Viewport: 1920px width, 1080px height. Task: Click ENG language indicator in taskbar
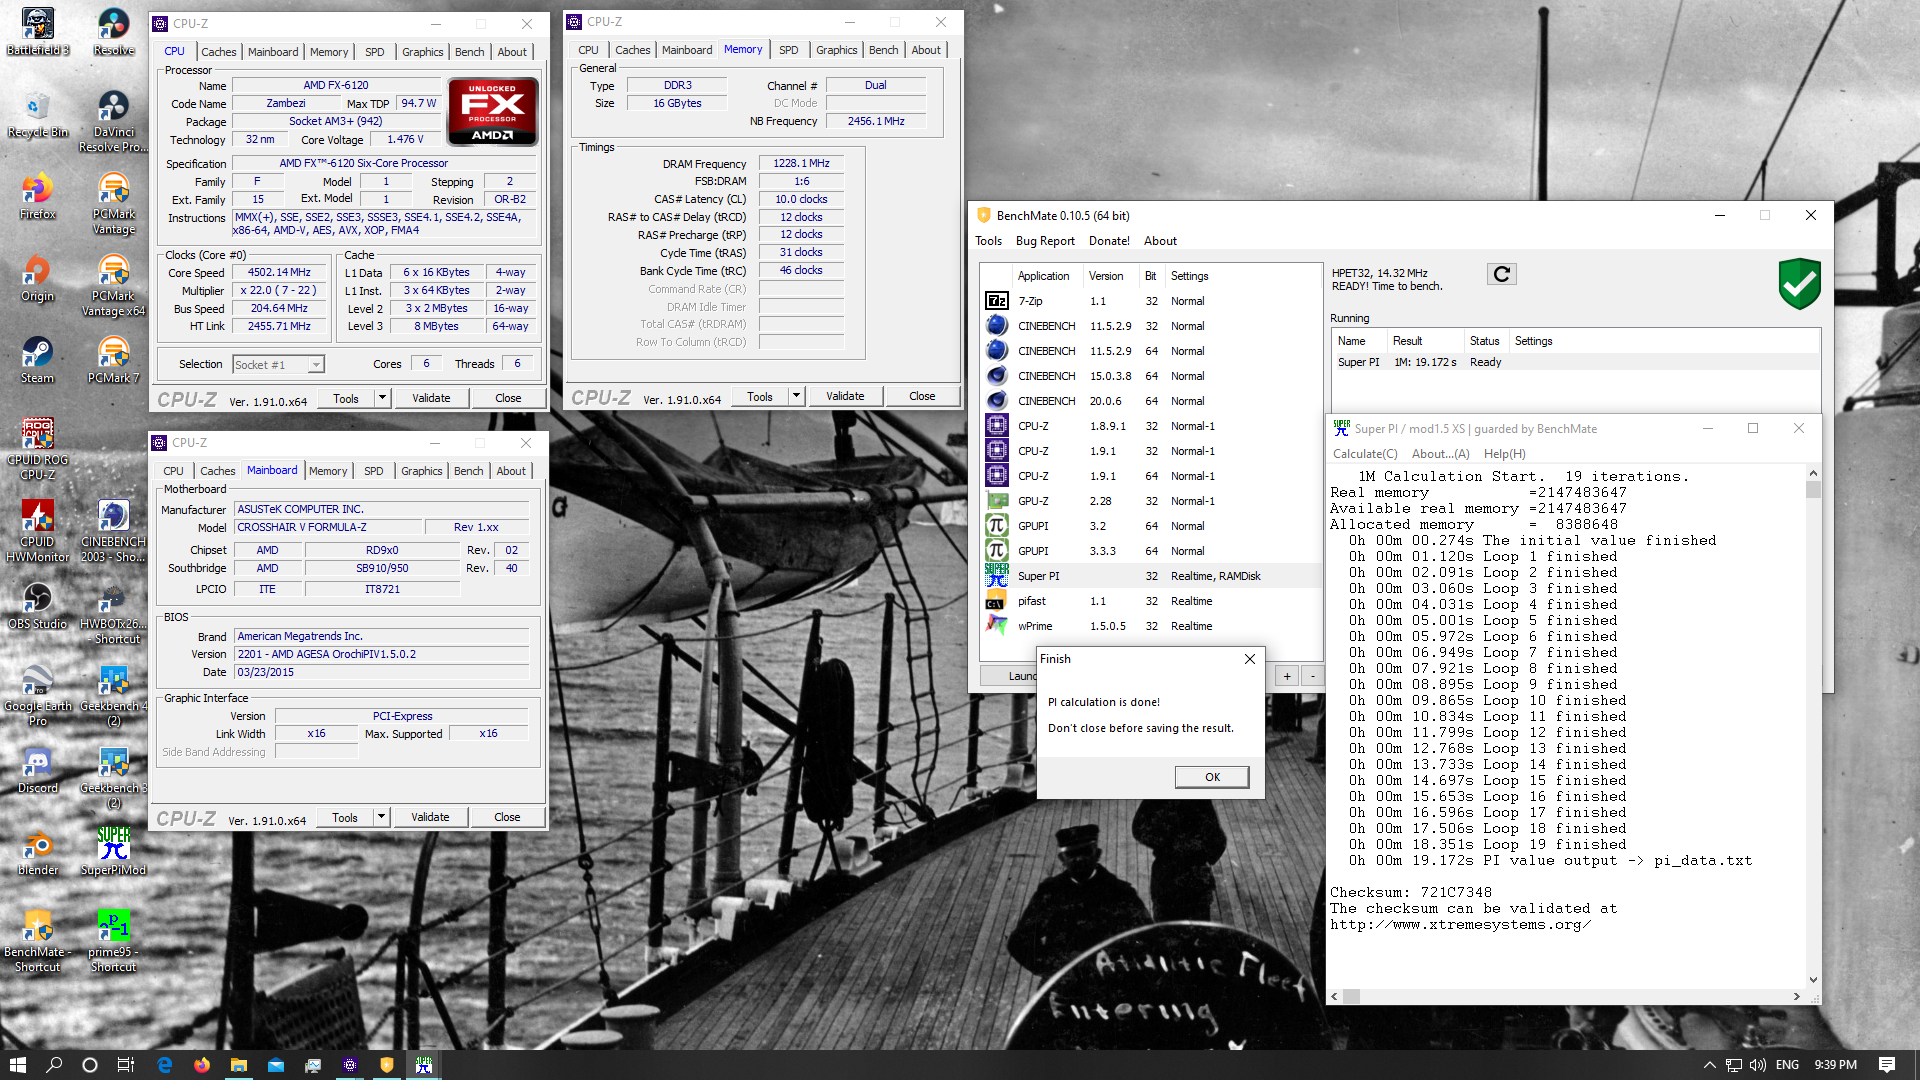[1787, 1065]
